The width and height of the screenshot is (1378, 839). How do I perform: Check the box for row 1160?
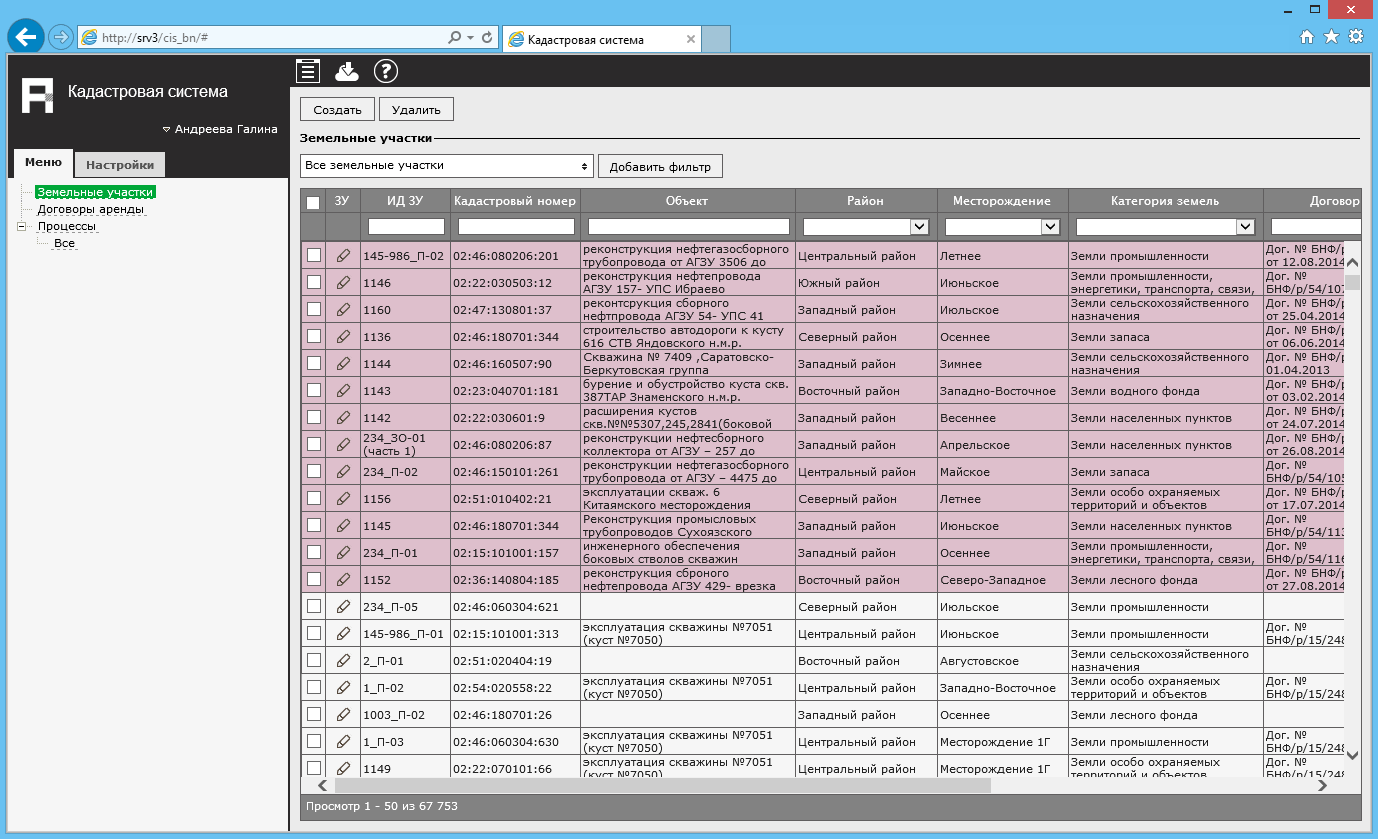pyautogui.click(x=314, y=309)
